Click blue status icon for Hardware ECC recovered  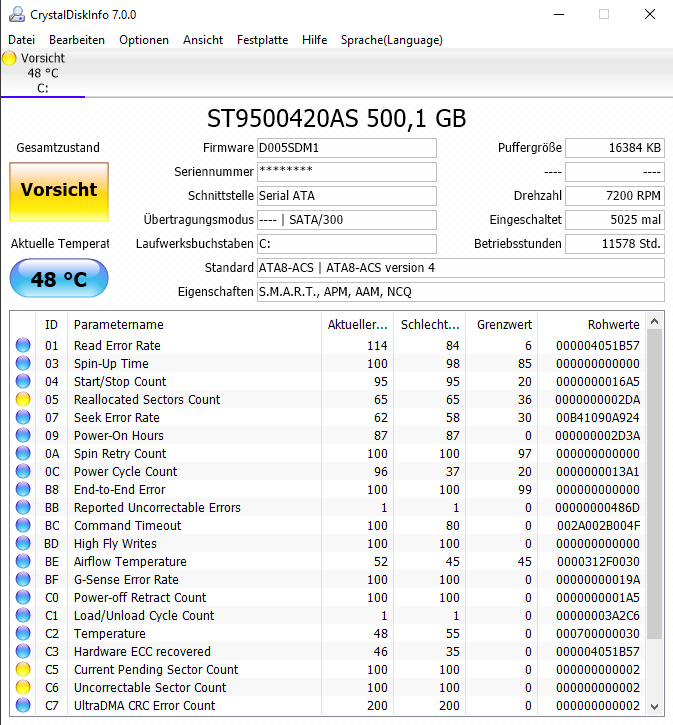(x=23, y=651)
